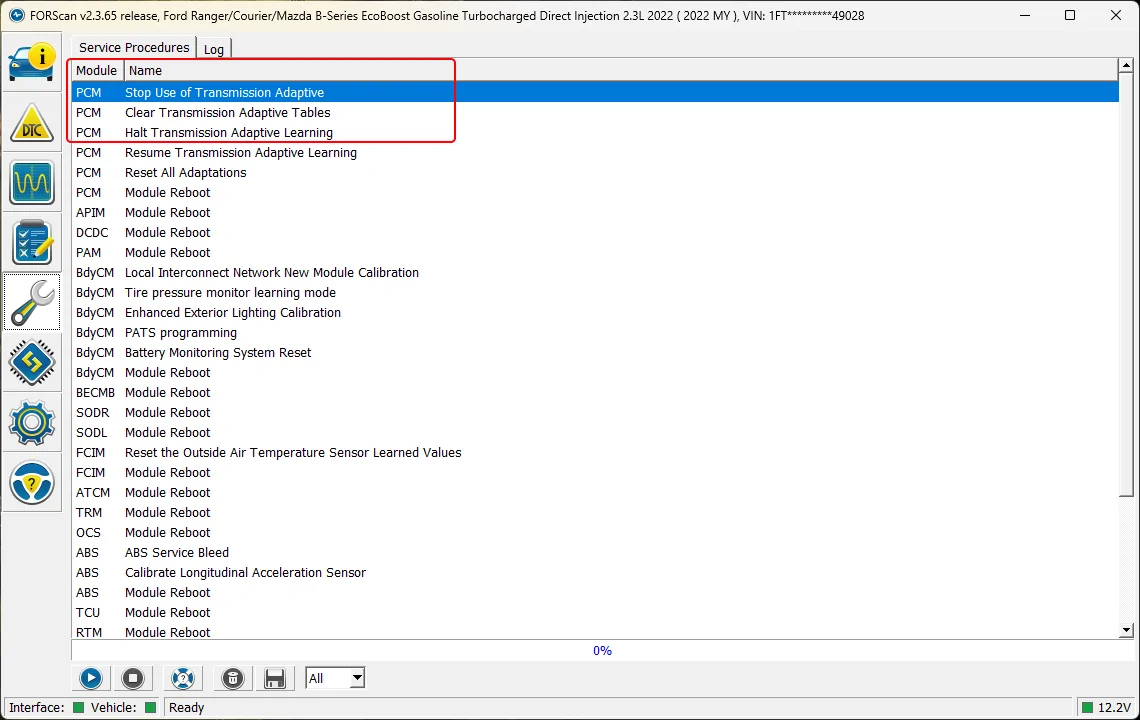1140x720 pixels.
Task: Select Calibrate Longitudinal Acceleration Sensor
Action: 595,572
